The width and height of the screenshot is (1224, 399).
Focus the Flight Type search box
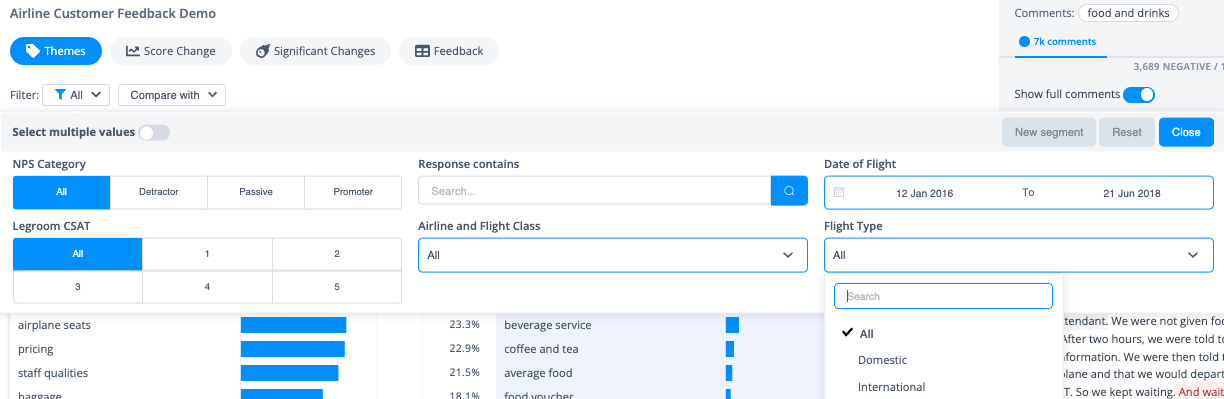tap(943, 296)
